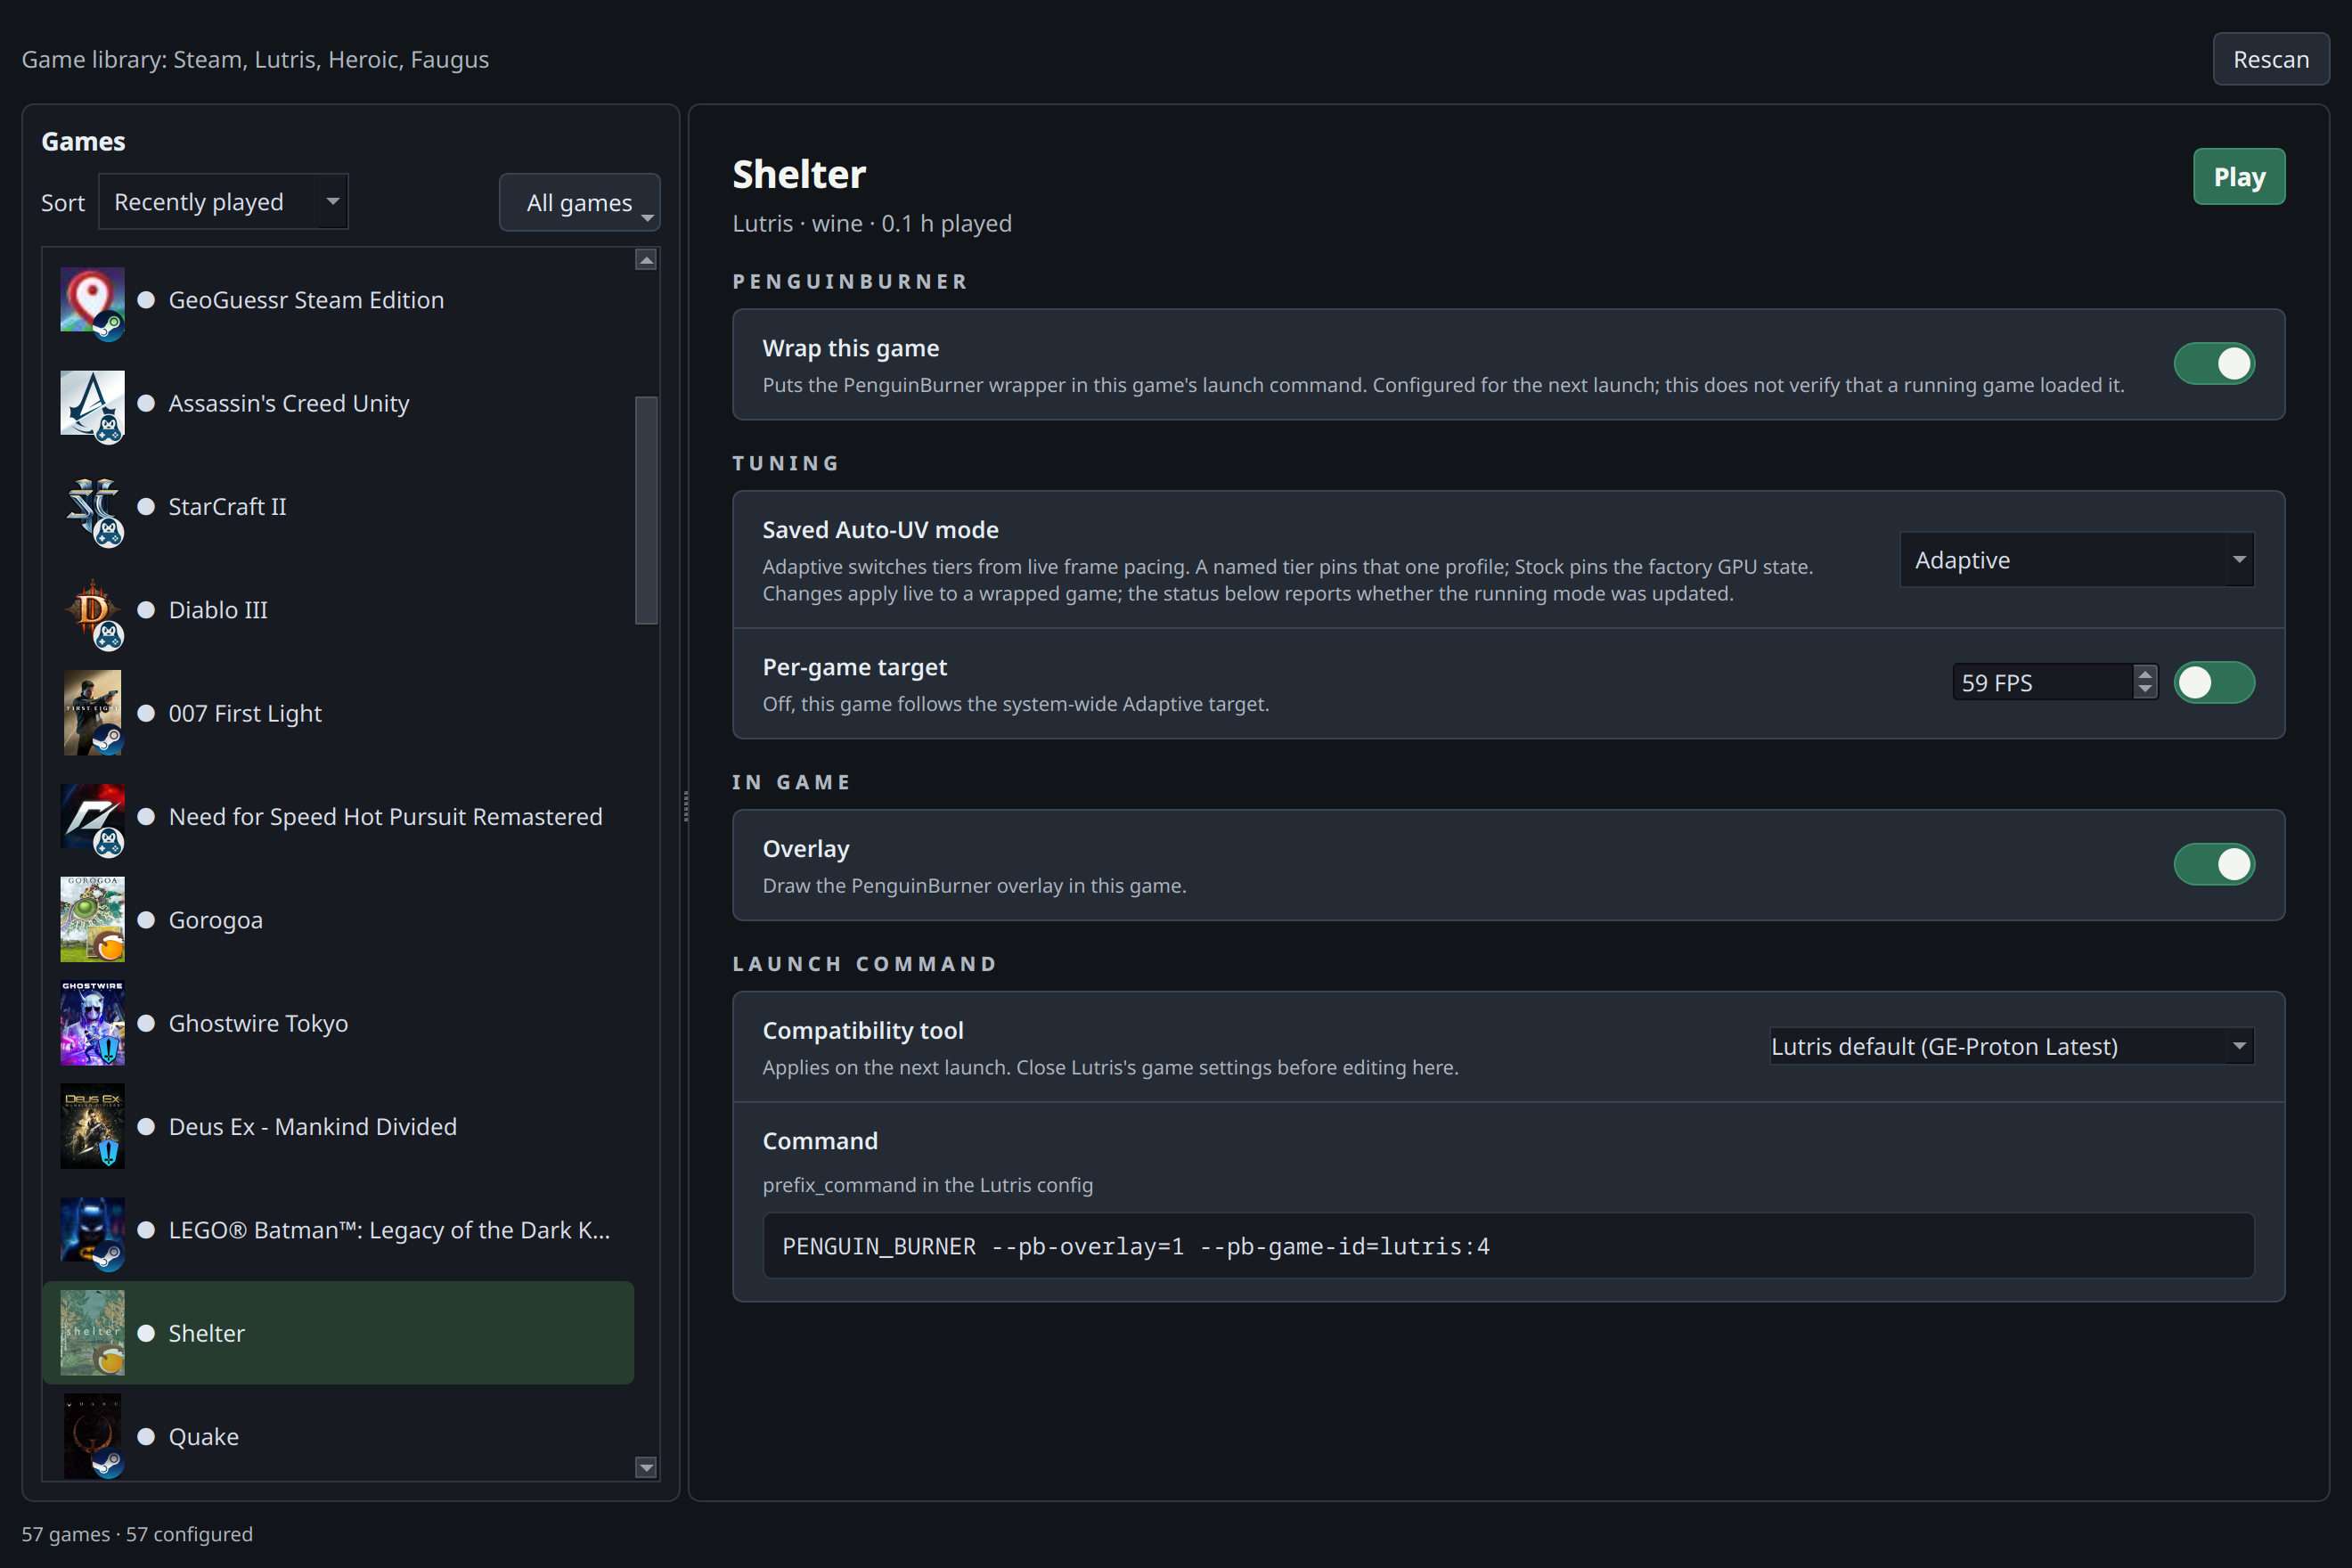This screenshot has height=1568, width=2352.
Task: Click the Play button for Shelter
Action: (x=2239, y=177)
